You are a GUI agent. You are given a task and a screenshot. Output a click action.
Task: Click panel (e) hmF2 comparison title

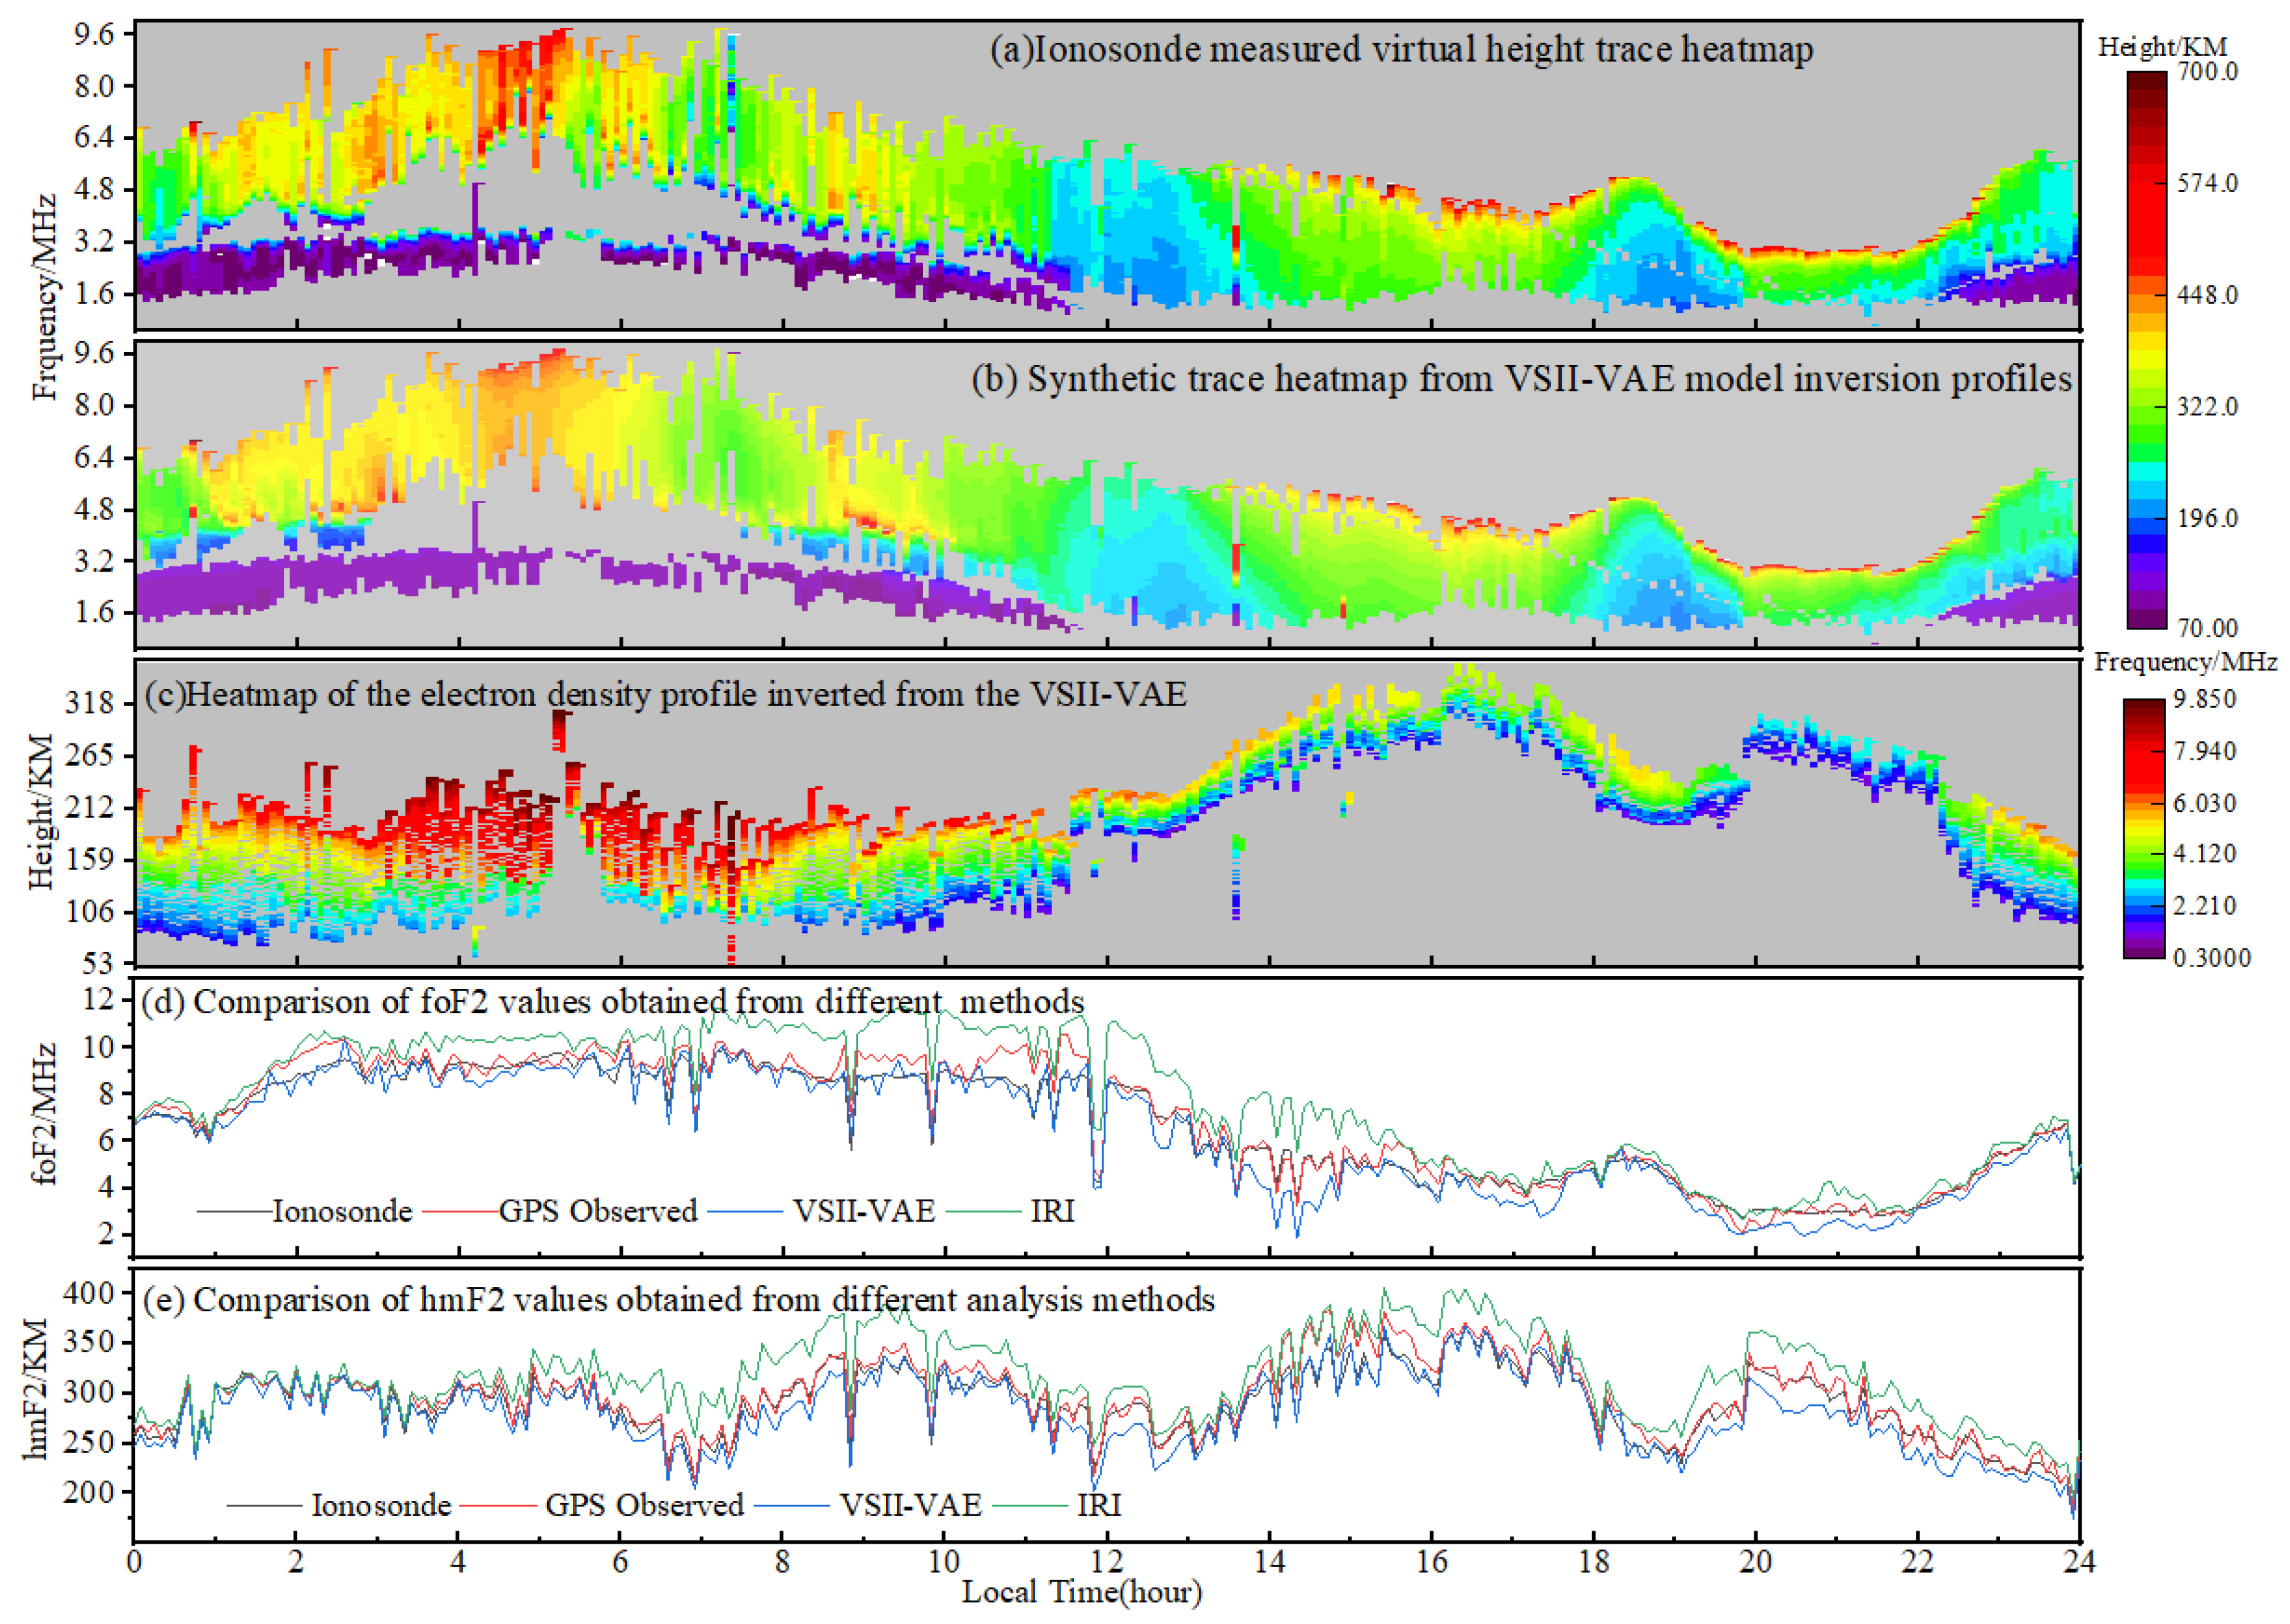(x=678, y=1300)
